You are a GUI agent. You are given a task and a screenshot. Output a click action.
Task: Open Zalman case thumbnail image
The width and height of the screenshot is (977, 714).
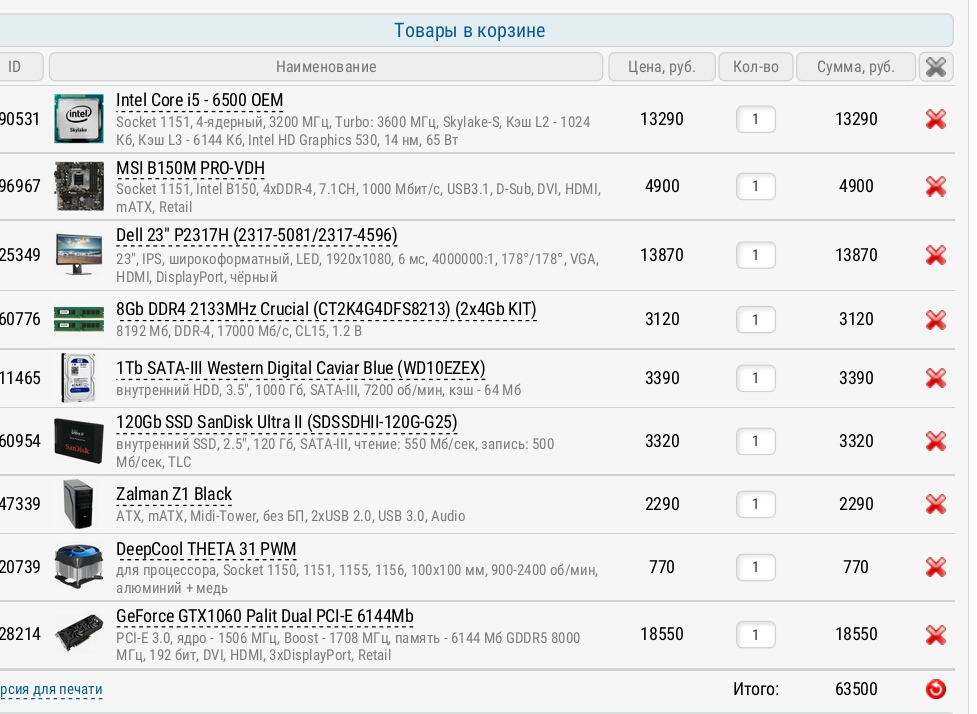point(79,503)
